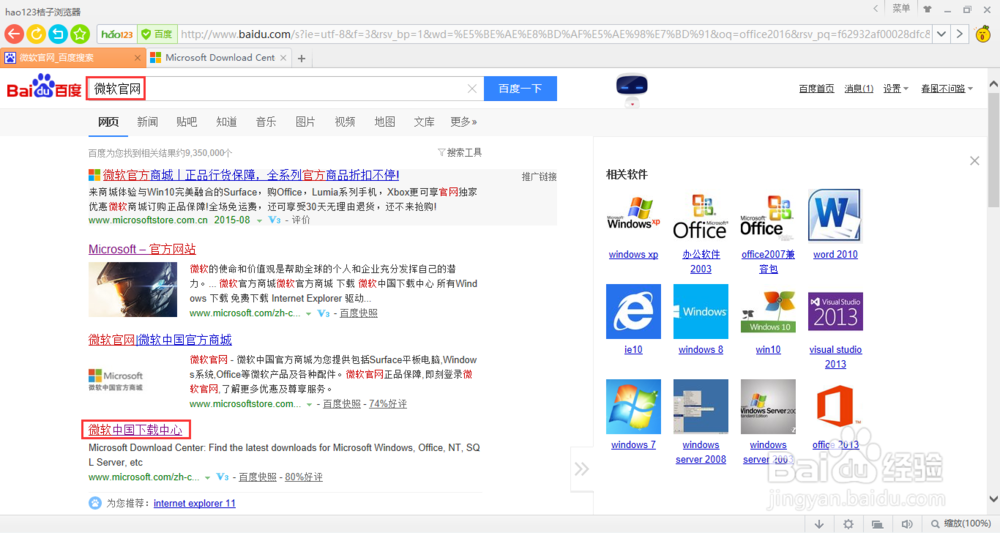Expand arrow beside www.microsoftstore.com... result
This screenshot has height=533, width=1000.
(309, 404)
